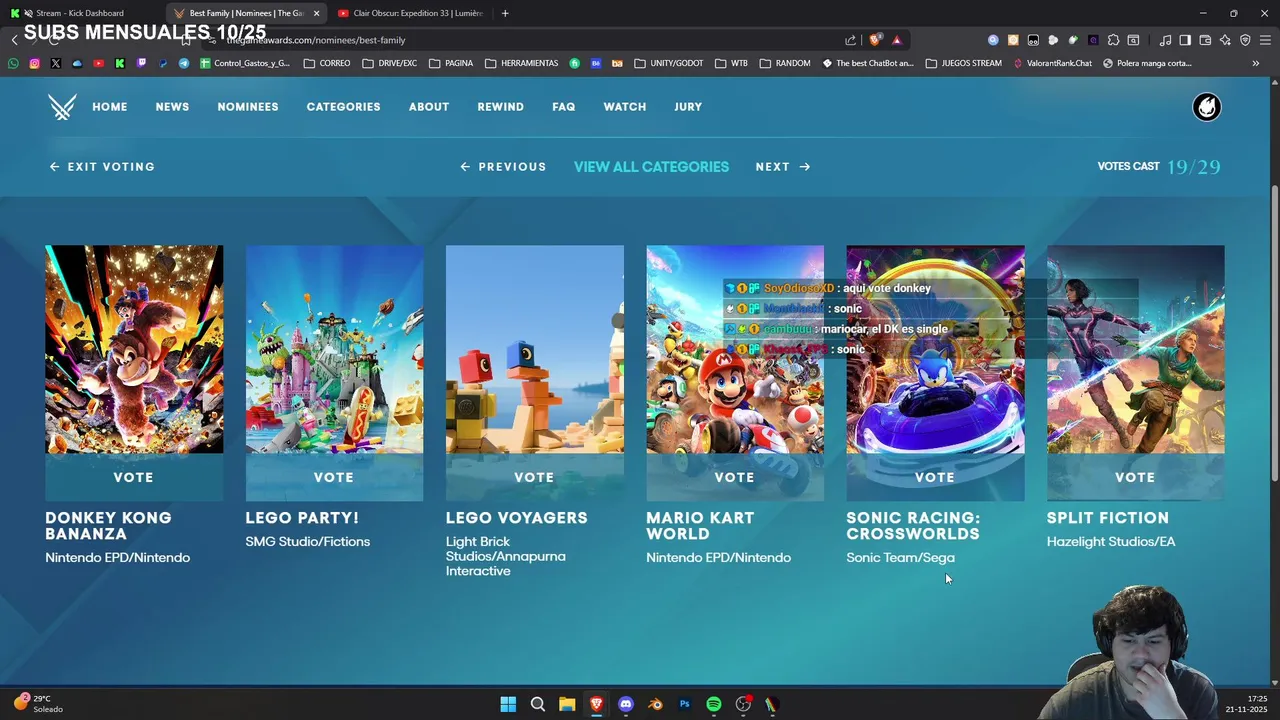Open Instagram bookmark icon
The height and width of the screenshot is (720, 1280).
click(x=34, y=63)
